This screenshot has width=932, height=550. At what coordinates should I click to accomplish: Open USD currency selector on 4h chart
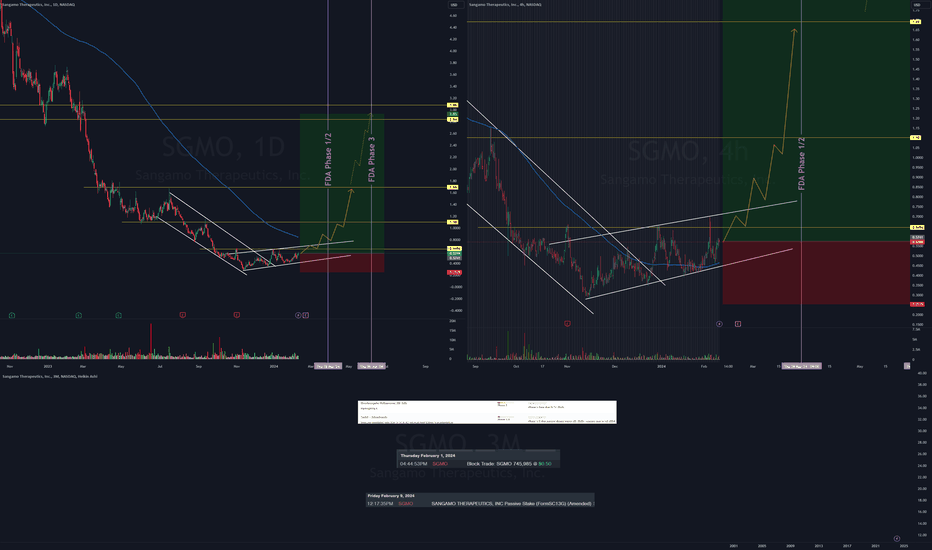coord(918,5)
